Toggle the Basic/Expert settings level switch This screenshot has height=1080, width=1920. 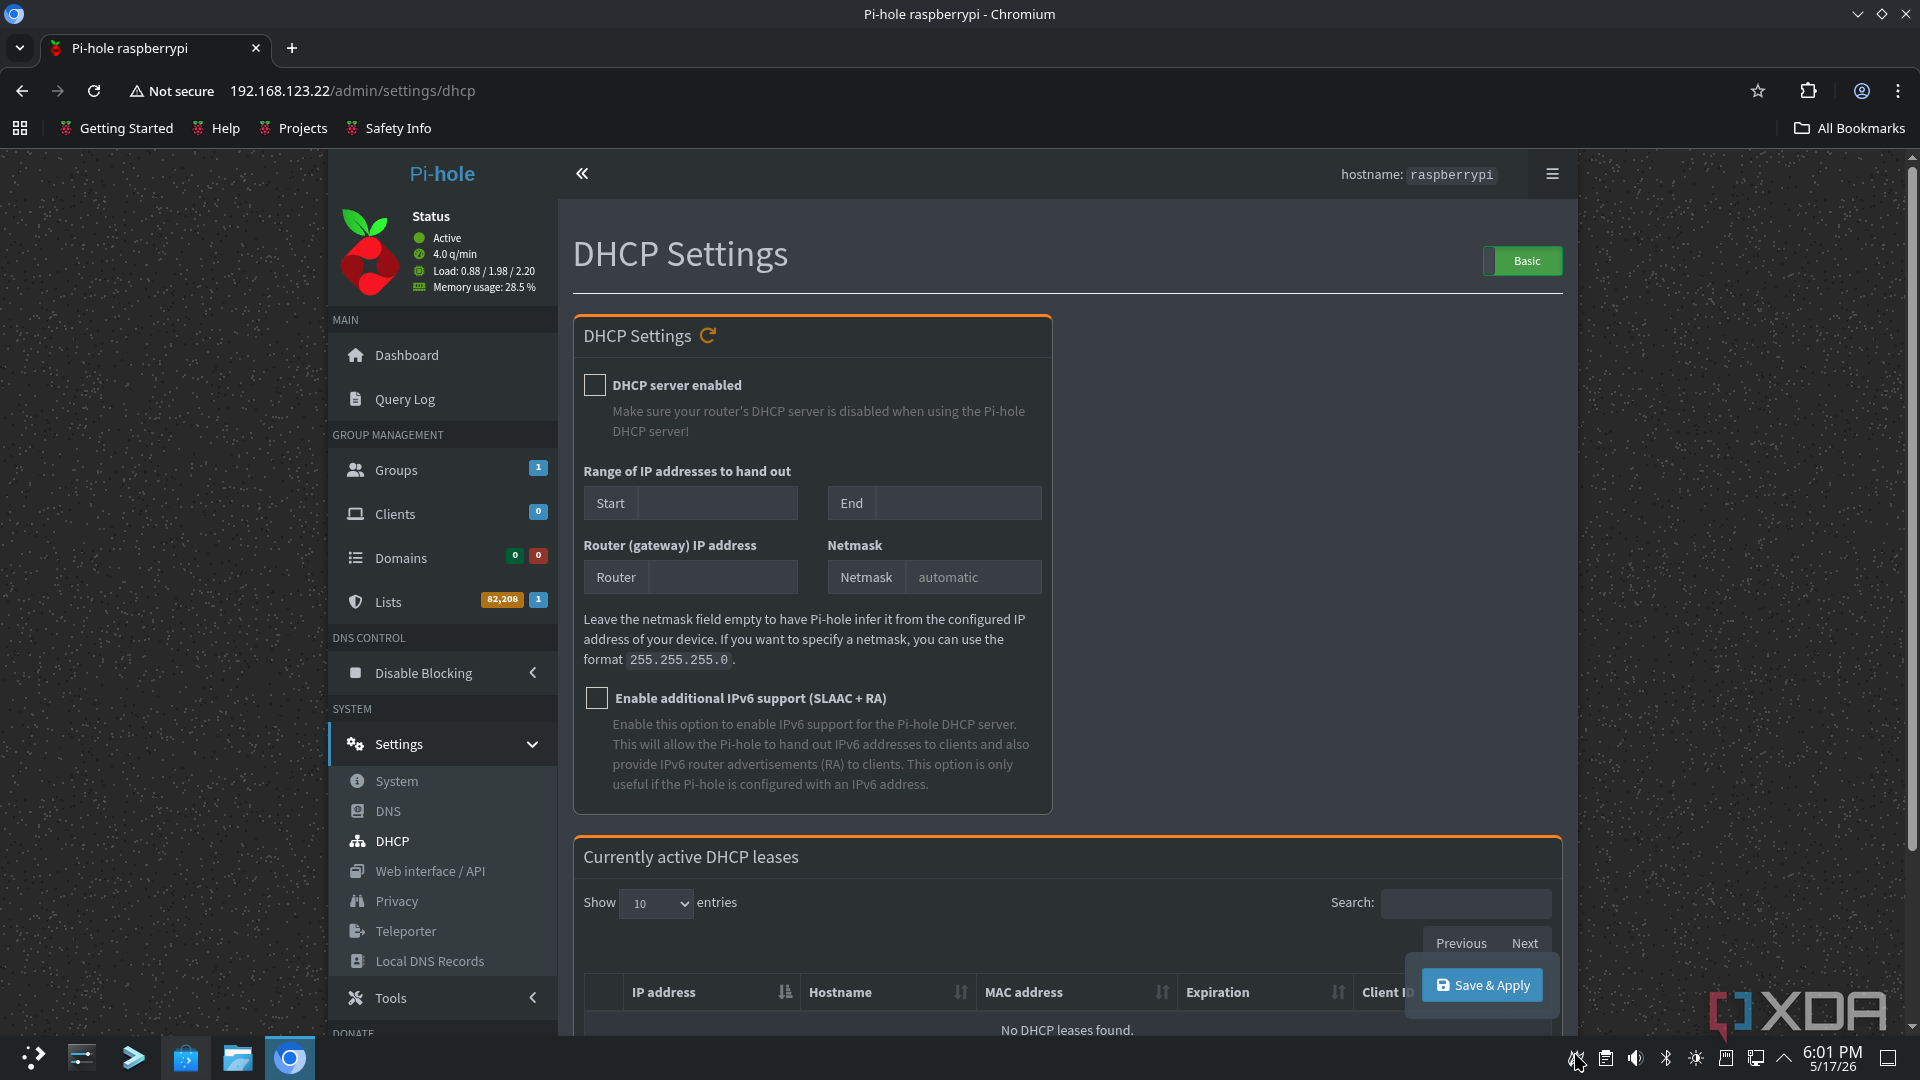point(1522,262)
